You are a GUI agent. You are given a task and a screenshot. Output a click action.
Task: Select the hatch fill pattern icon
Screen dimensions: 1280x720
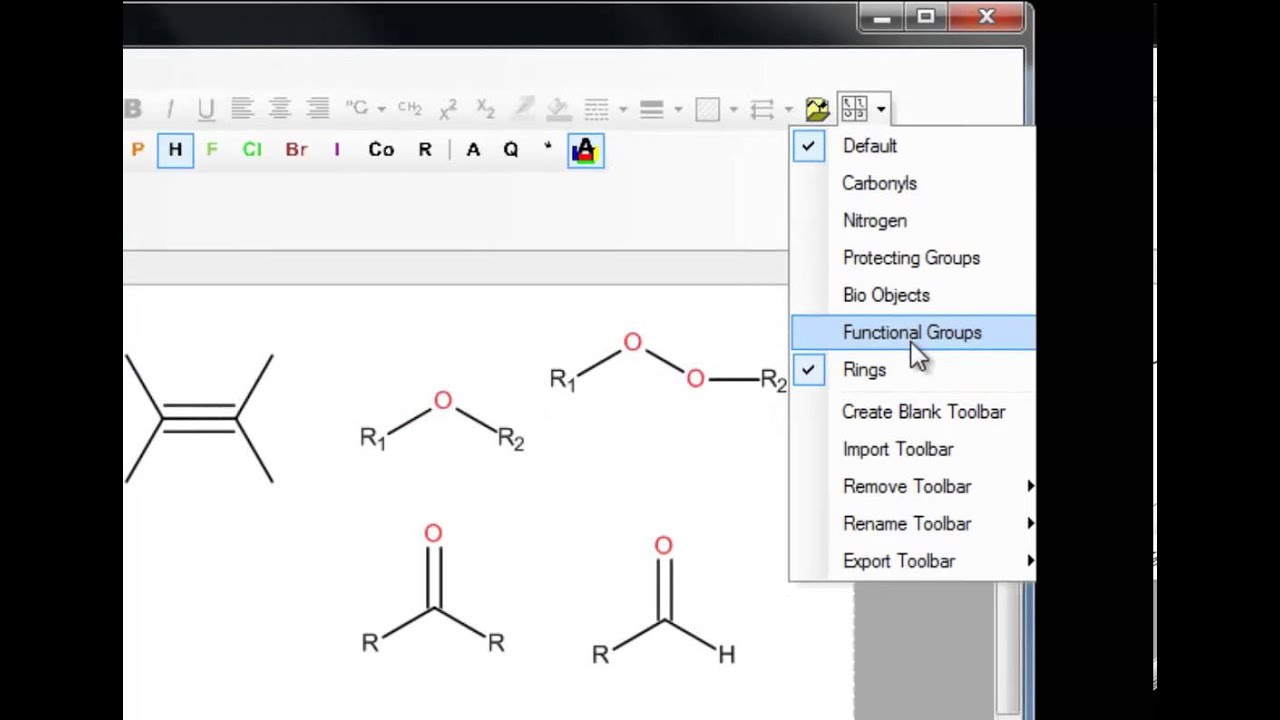(x=707, y=108)
